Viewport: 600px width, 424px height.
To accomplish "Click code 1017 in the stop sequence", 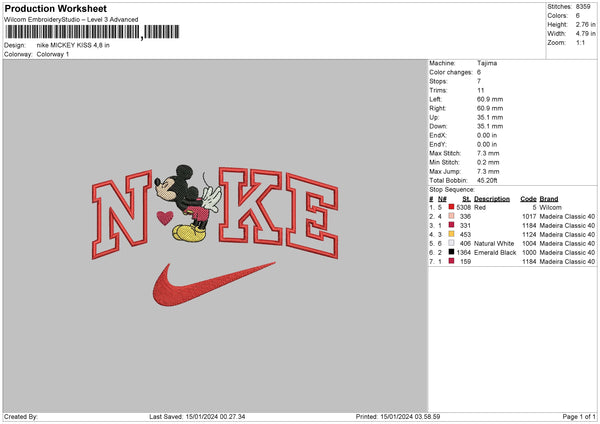I will pos(529,217).
